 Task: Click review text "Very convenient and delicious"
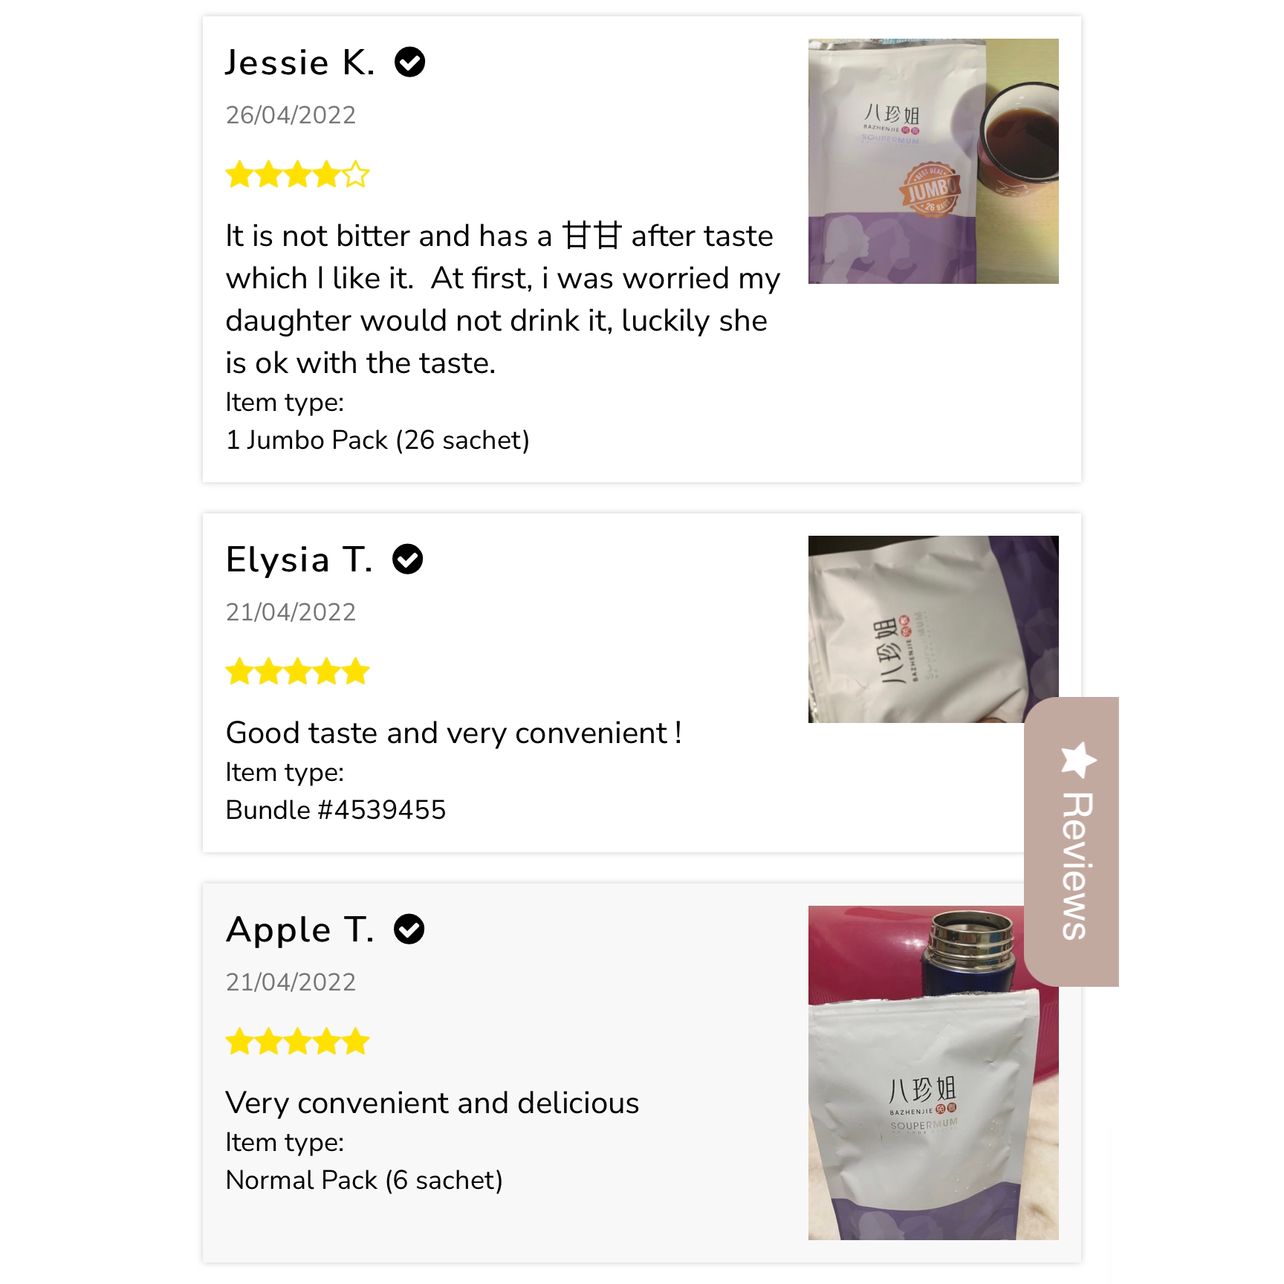[x=432, y=1103]
